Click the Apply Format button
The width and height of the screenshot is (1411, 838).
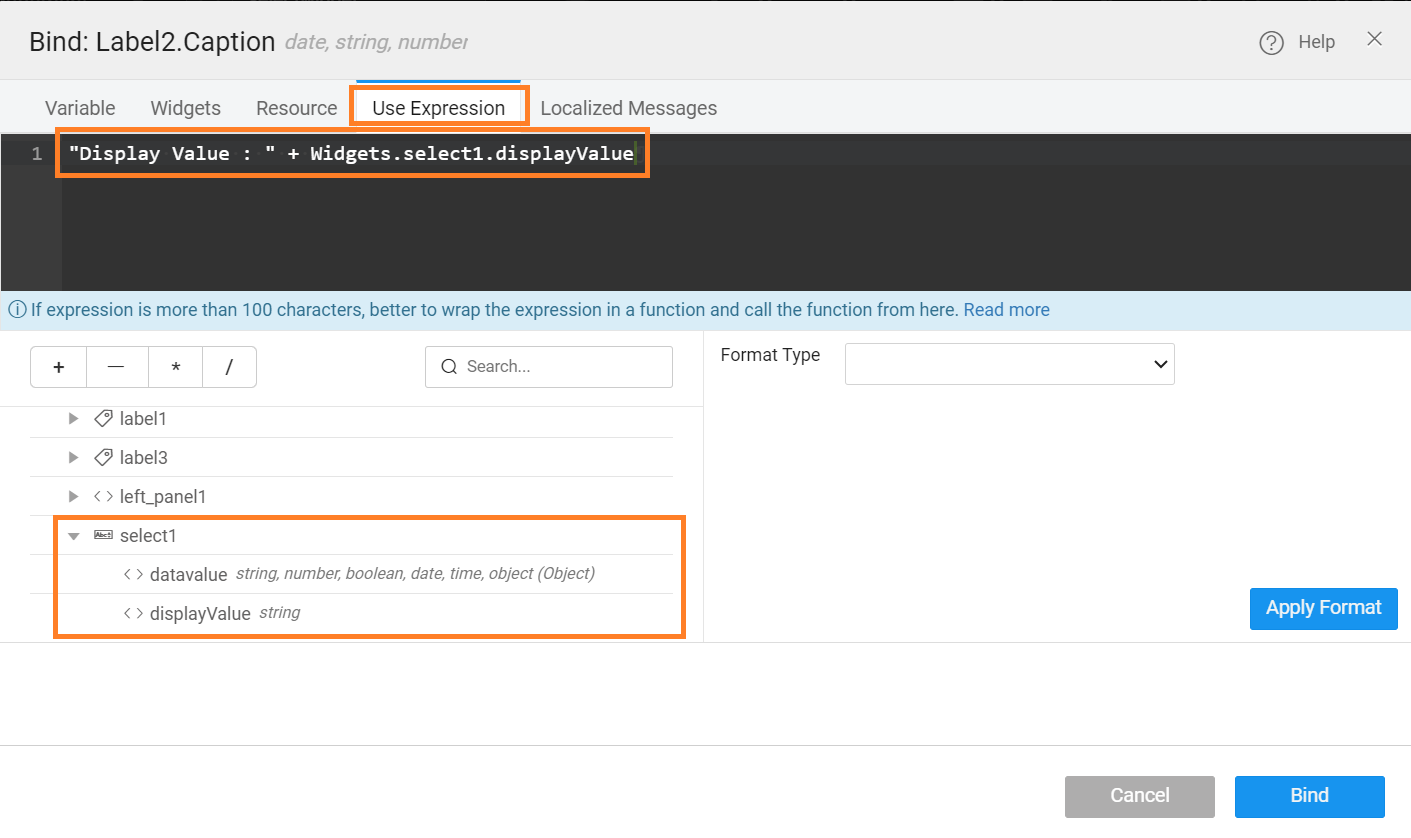coord(1323,608)
